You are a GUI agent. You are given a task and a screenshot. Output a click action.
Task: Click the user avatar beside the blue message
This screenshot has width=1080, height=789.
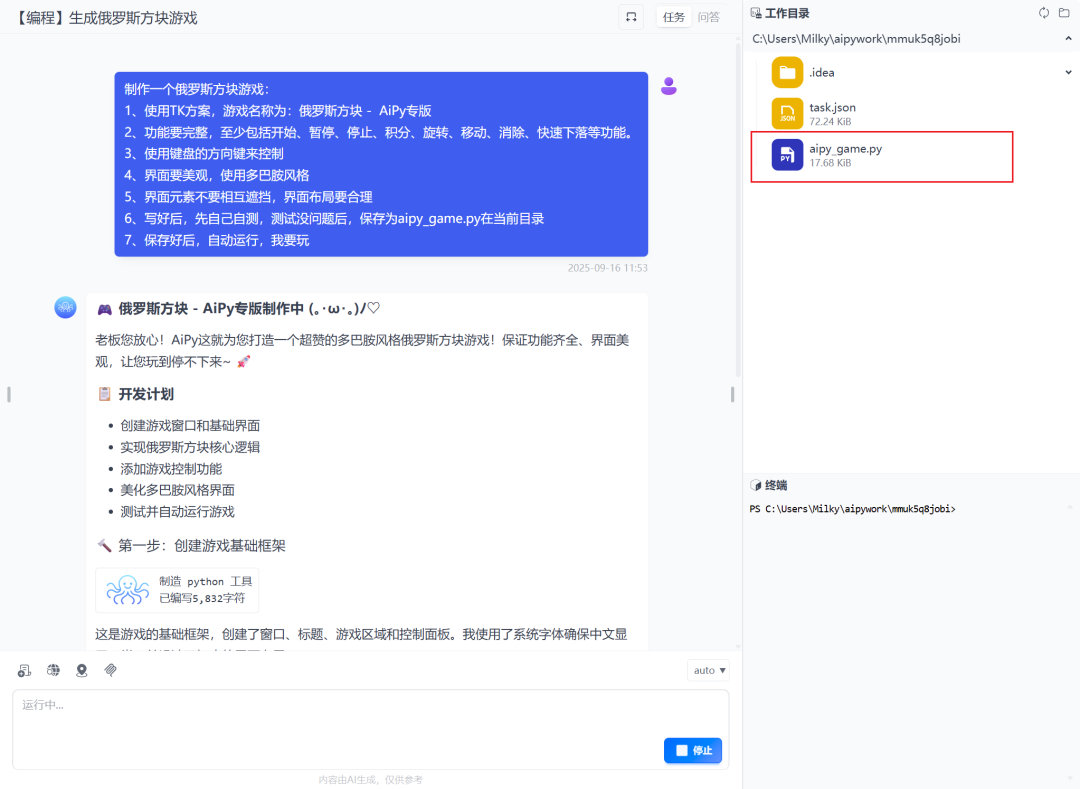(x=668, y=87)
